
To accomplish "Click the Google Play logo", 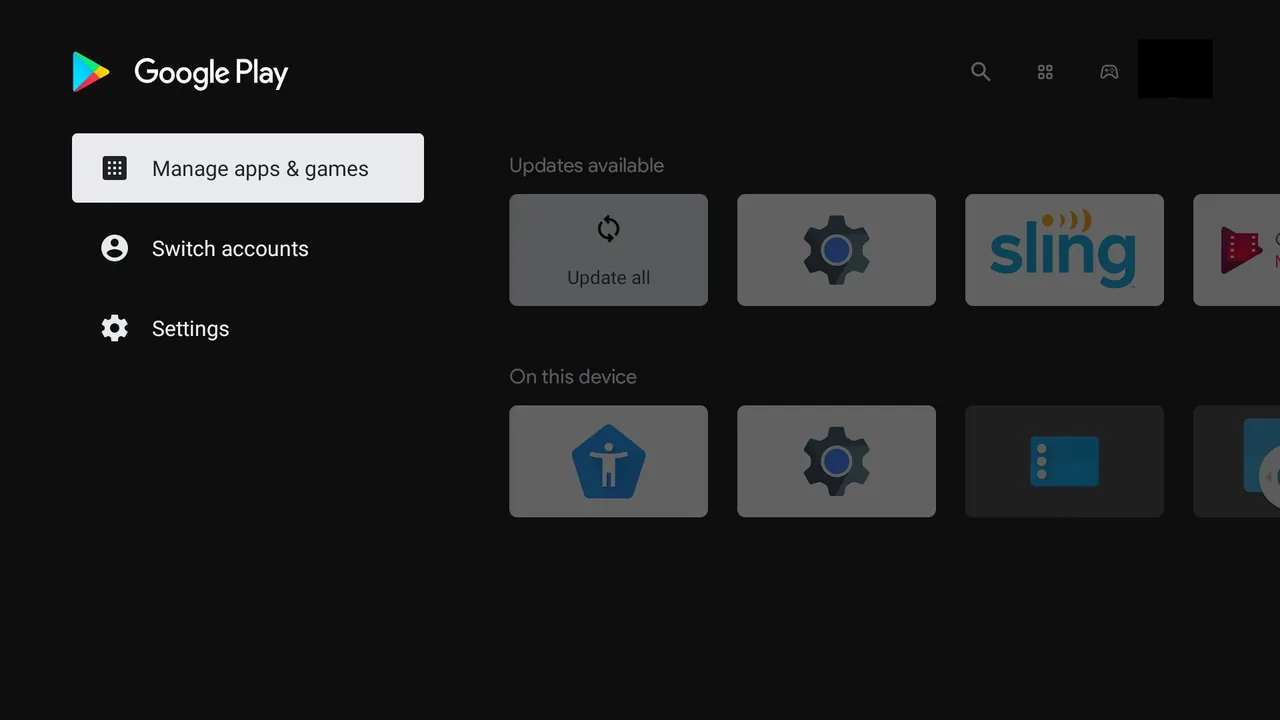I will click(180, 72).
